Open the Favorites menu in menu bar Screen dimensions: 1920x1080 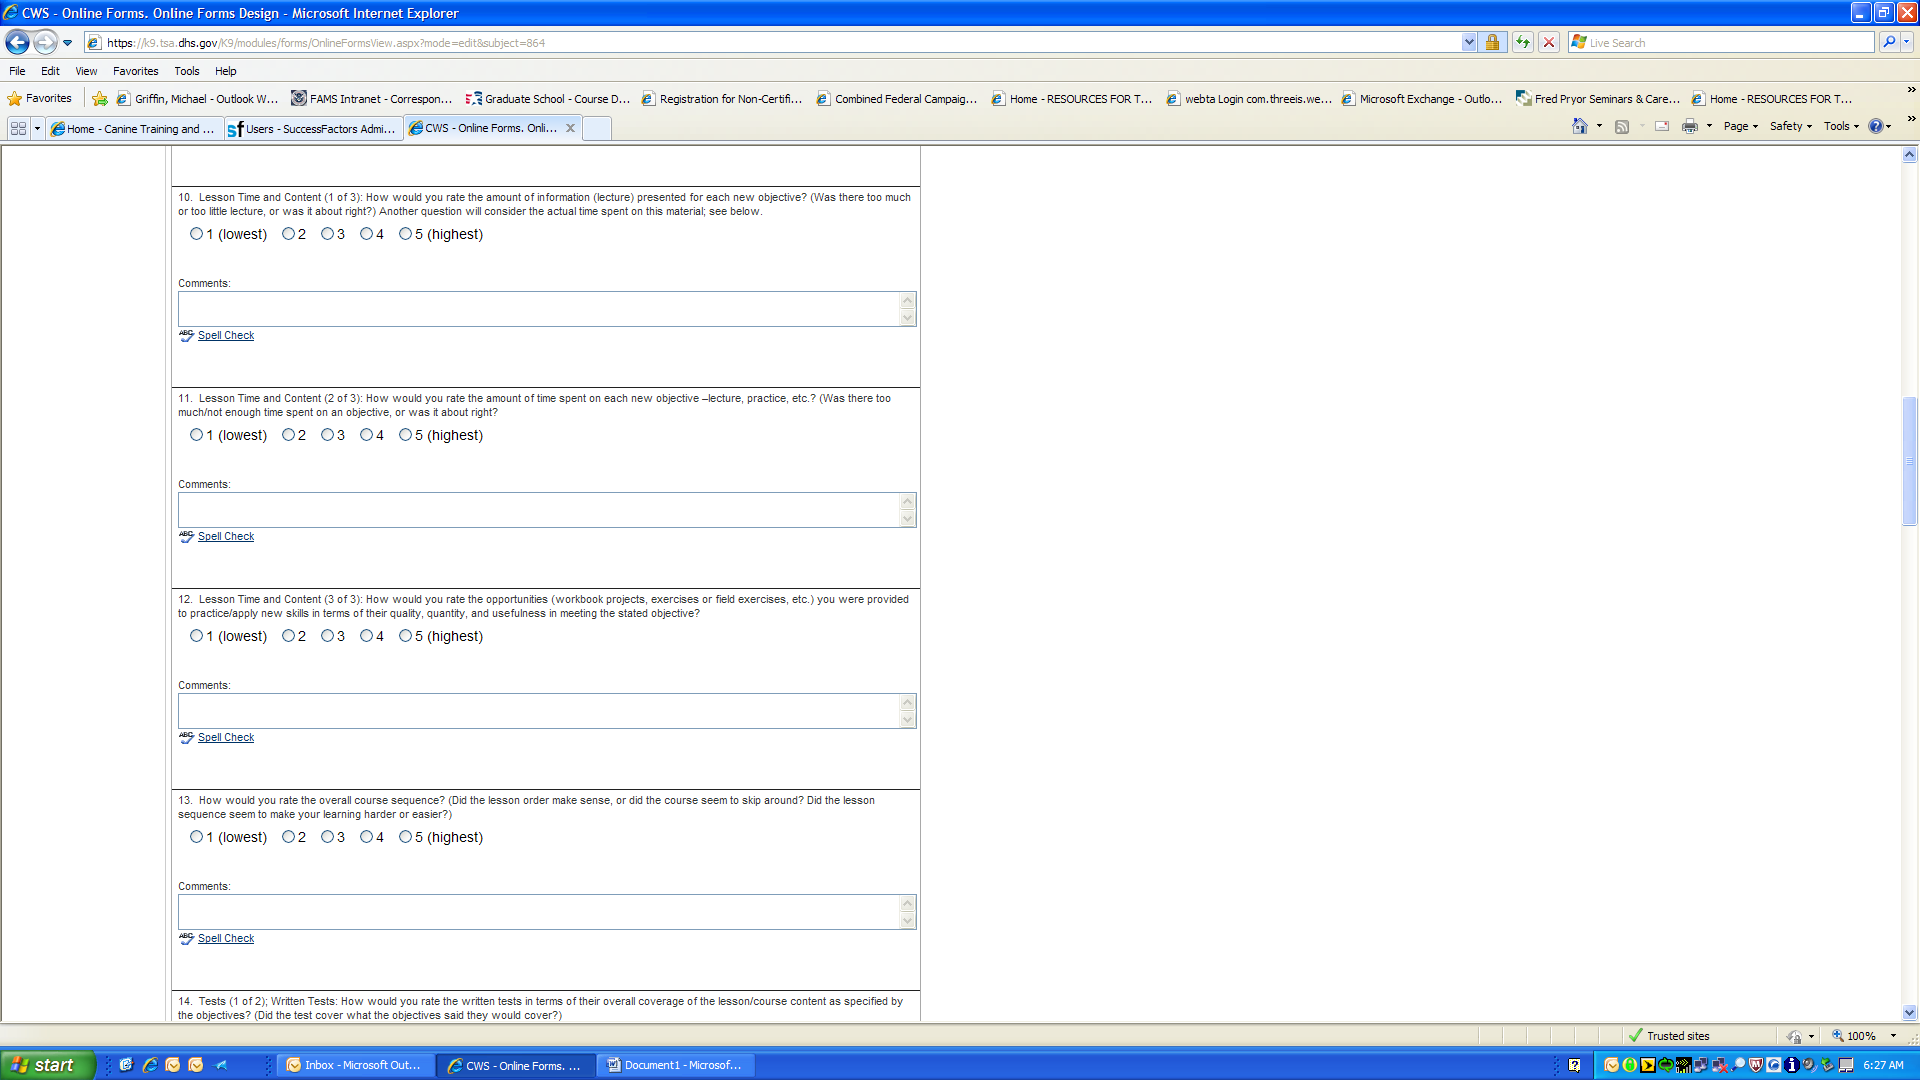click(135, 71)
